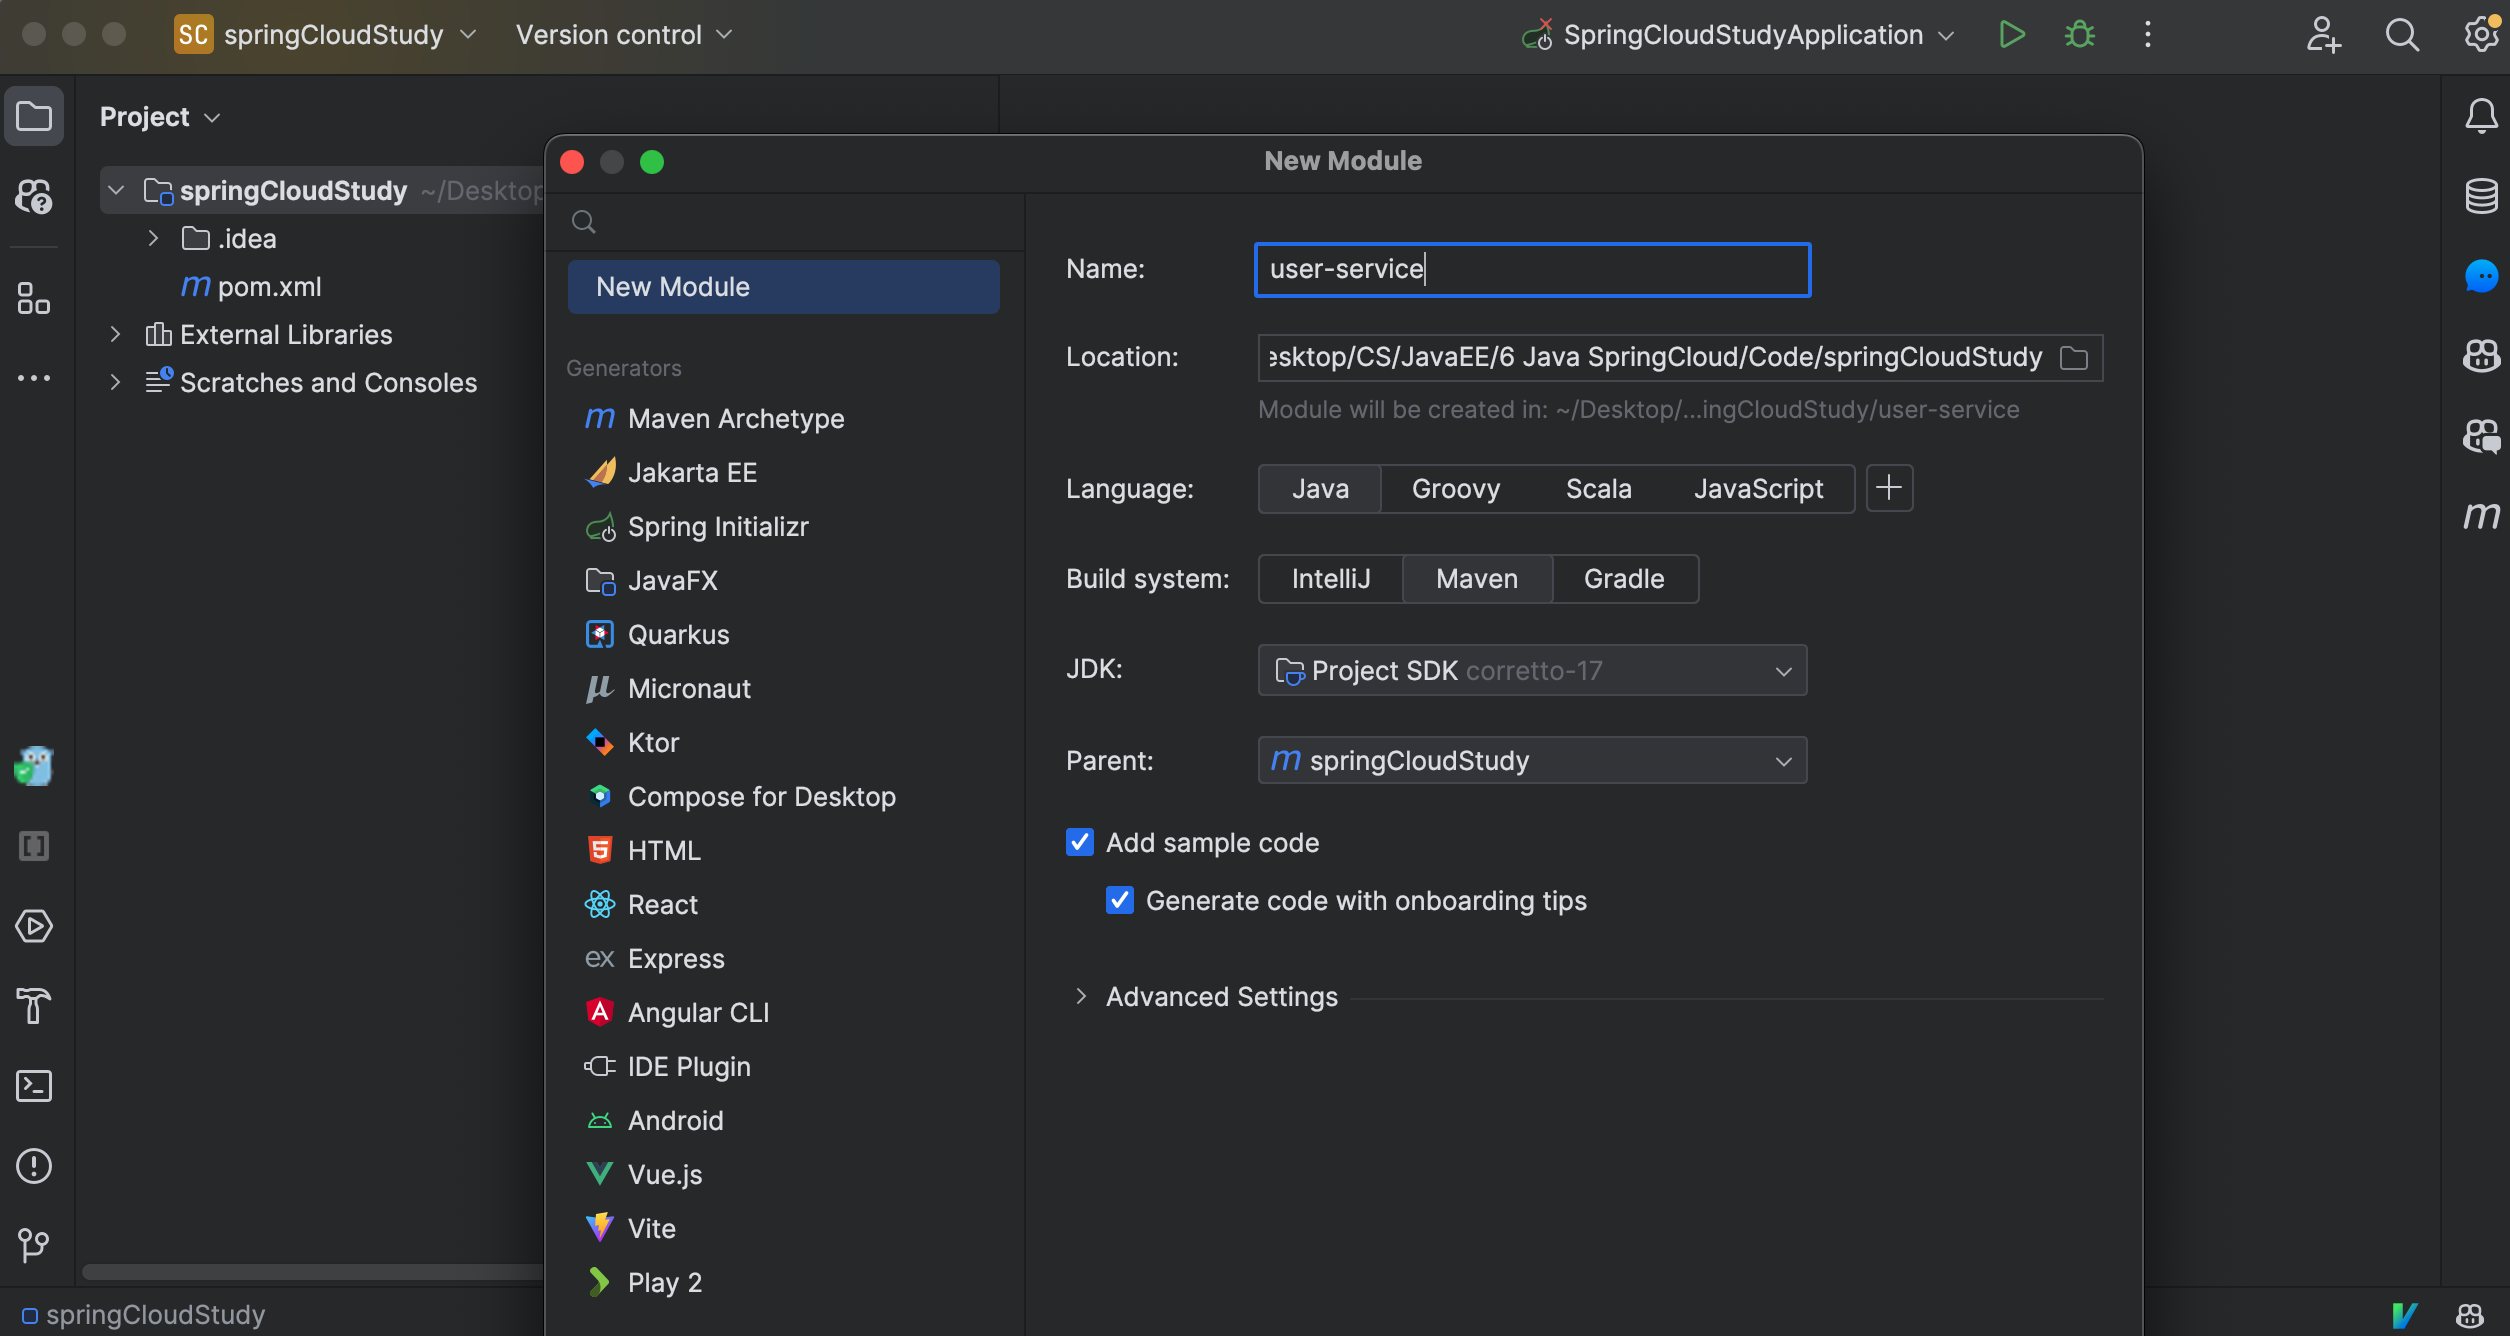Image resolution: width=2510 pixels, height=1336 pixels.
Task: Open IDE settings gear icon
Action: [x=2482, y=35]
